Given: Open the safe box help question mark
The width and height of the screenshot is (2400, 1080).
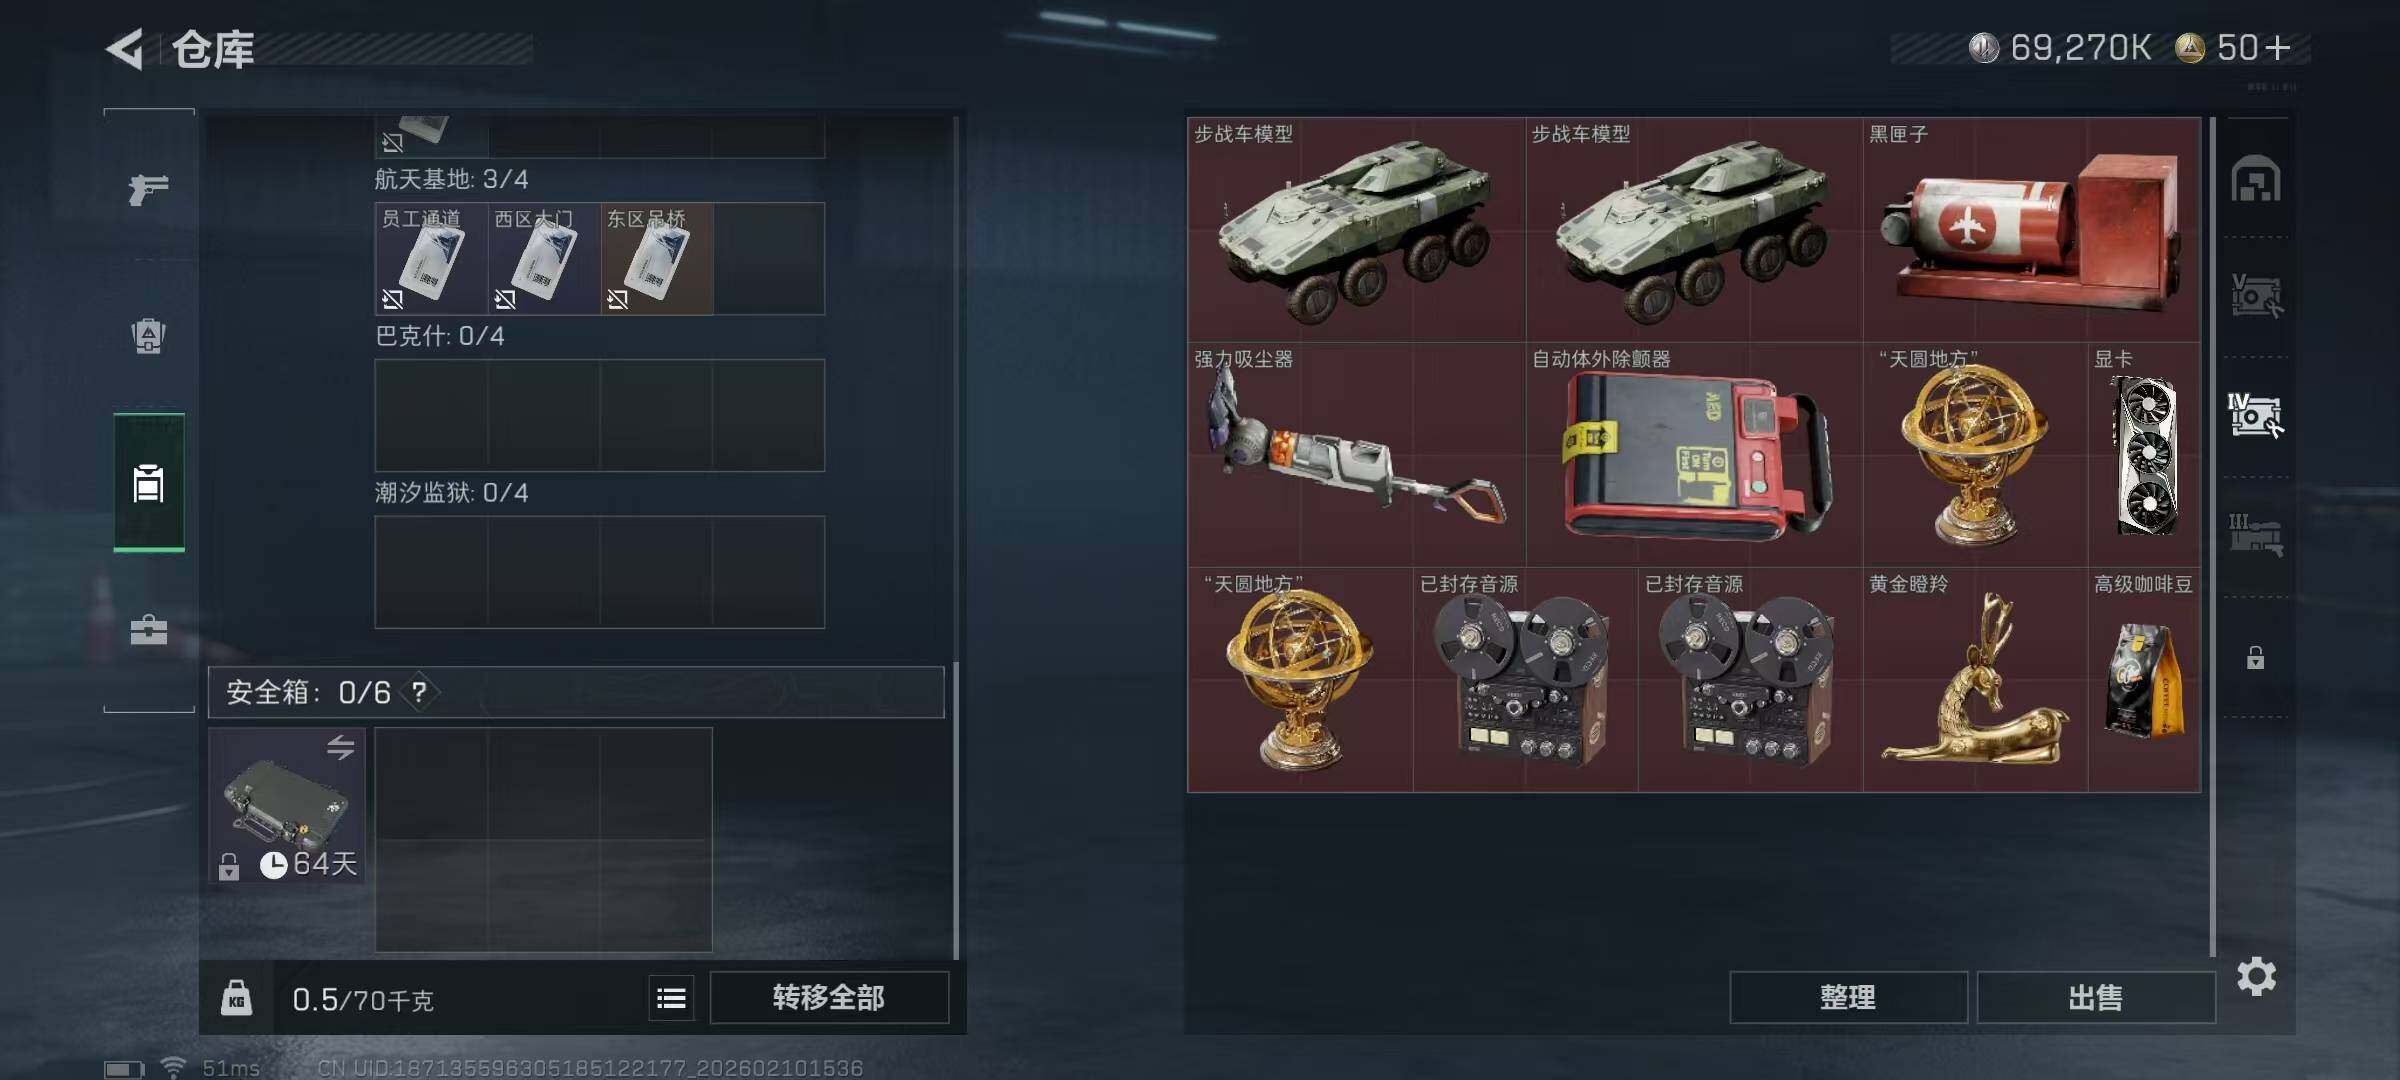Looking at the screenshot, I should tap(420, 692).
